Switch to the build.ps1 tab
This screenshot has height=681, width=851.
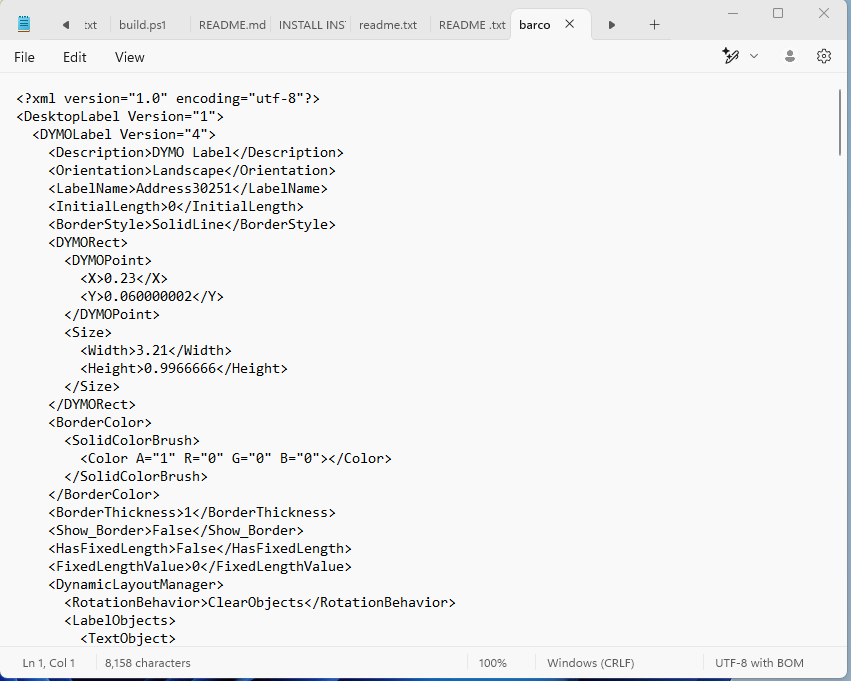(142, 25)
